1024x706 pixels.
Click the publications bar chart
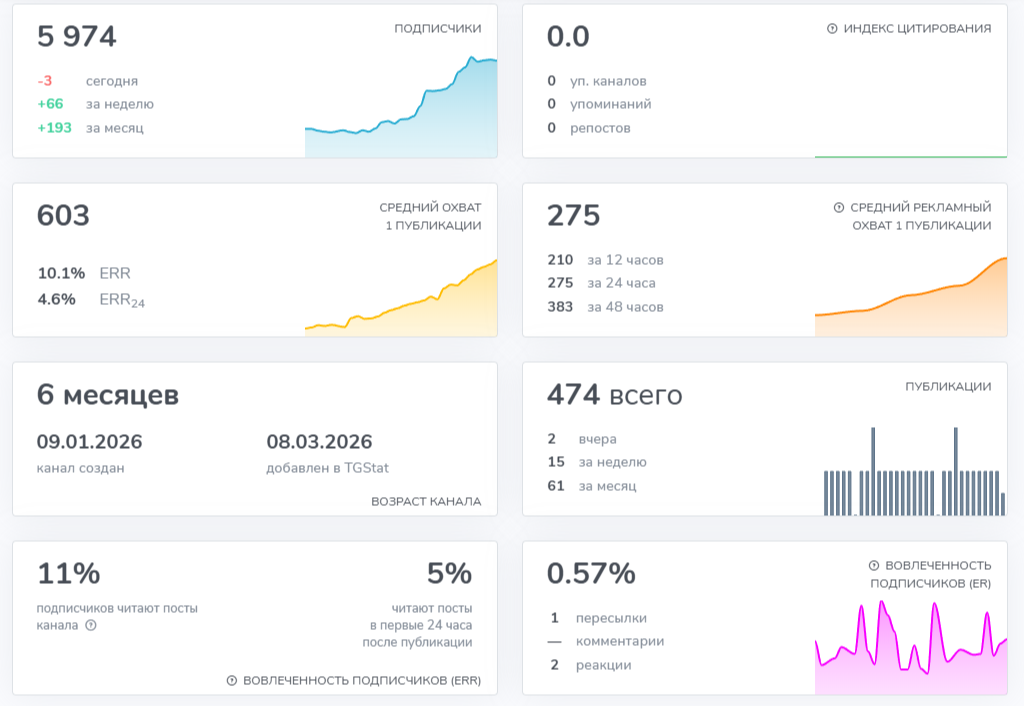point(914,472)
